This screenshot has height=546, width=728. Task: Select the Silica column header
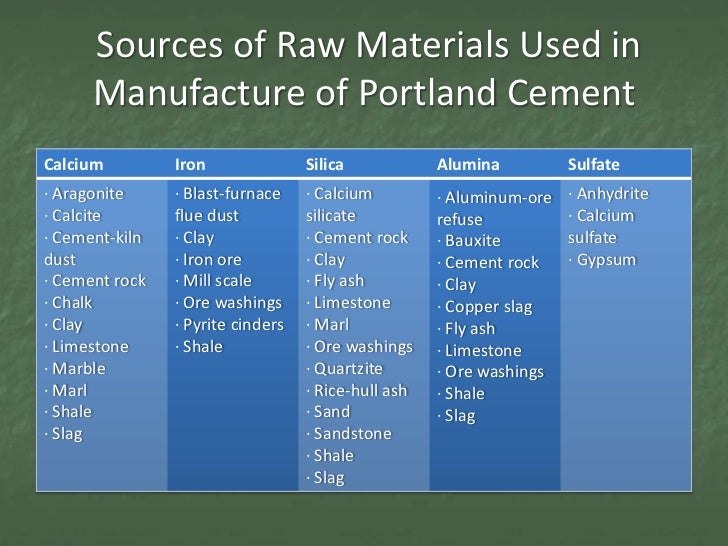pos(325,164)
